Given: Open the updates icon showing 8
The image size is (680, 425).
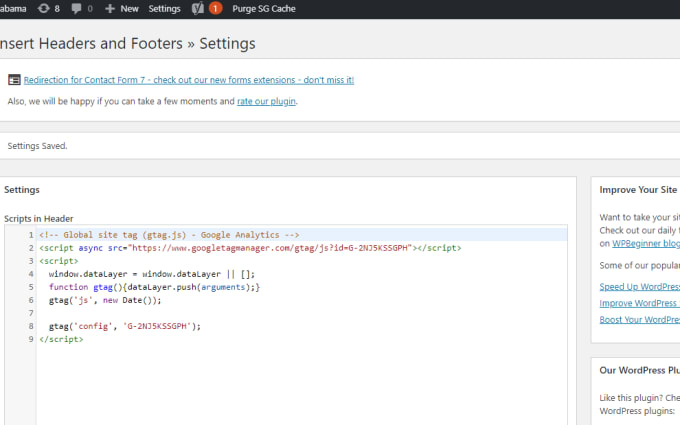Looking at the screenshot, I should (x=48, y=8).
